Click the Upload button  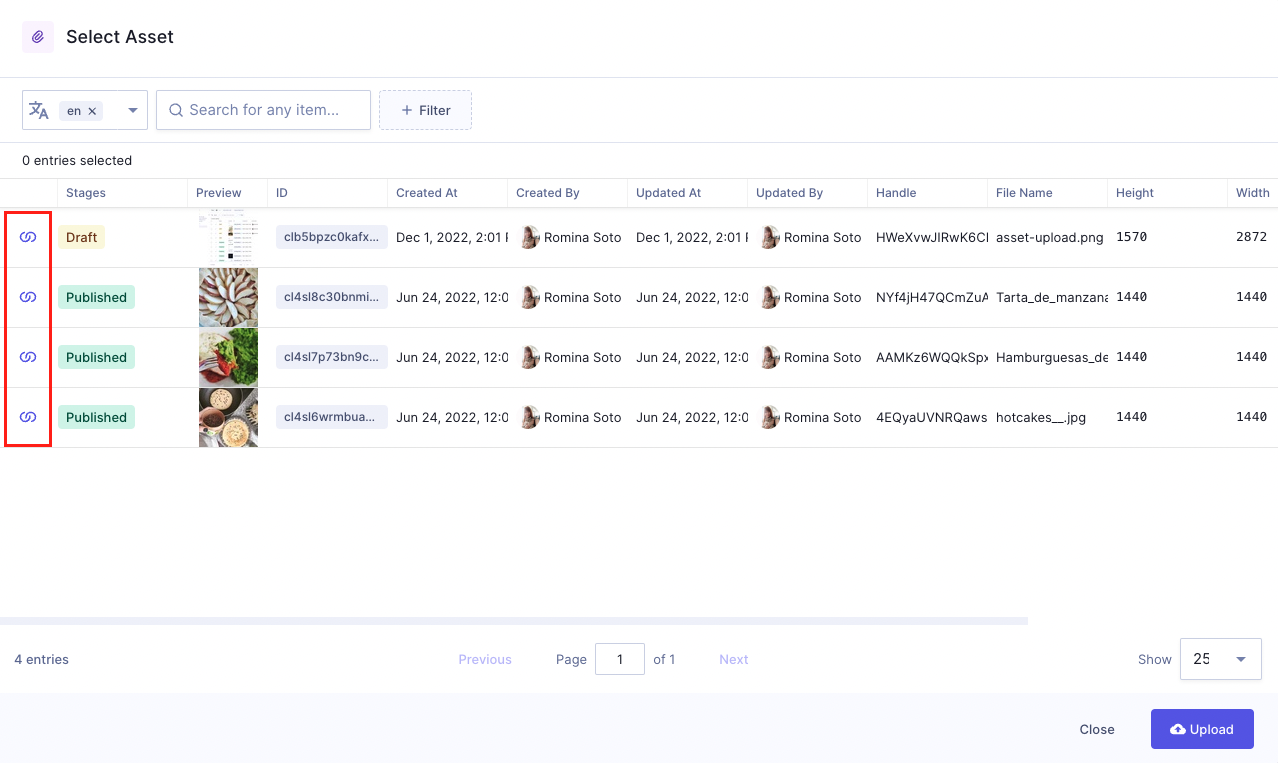tap(1201, 729)
